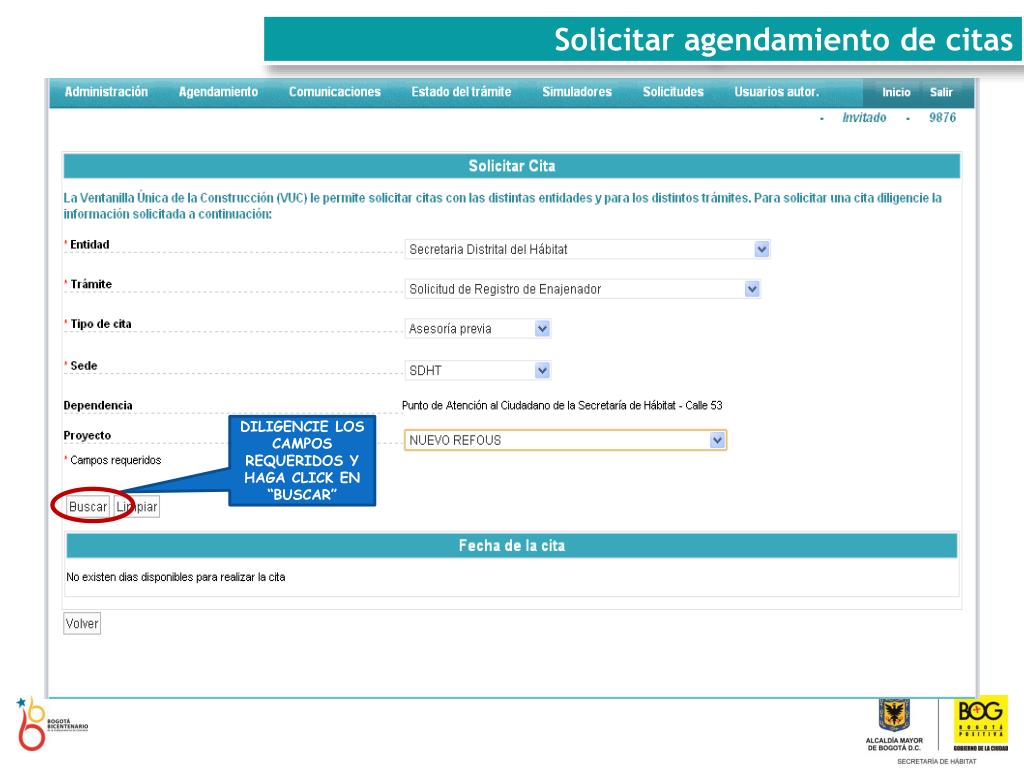The width and height of the screenshot is (1024, 768).
Task: Click the Solicitar Cita section header
Action: click(511, 166)
